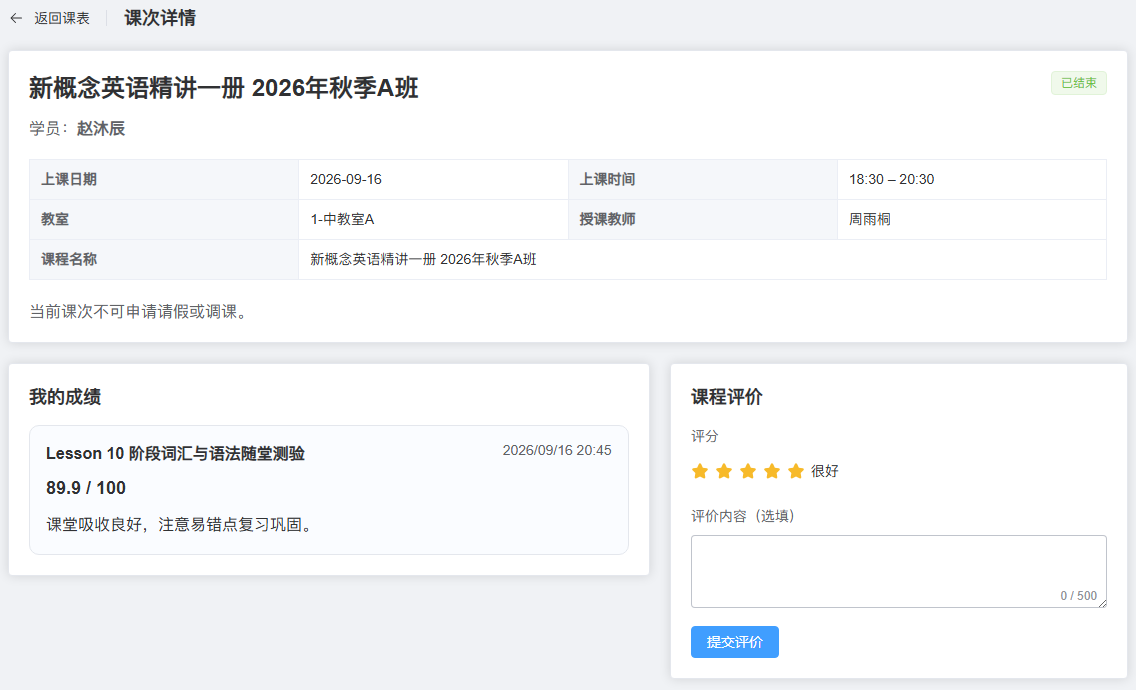Screen dimensions: 1136x690
Task: Click the 0 / 500 character counter
Action: pos(1078,596)
